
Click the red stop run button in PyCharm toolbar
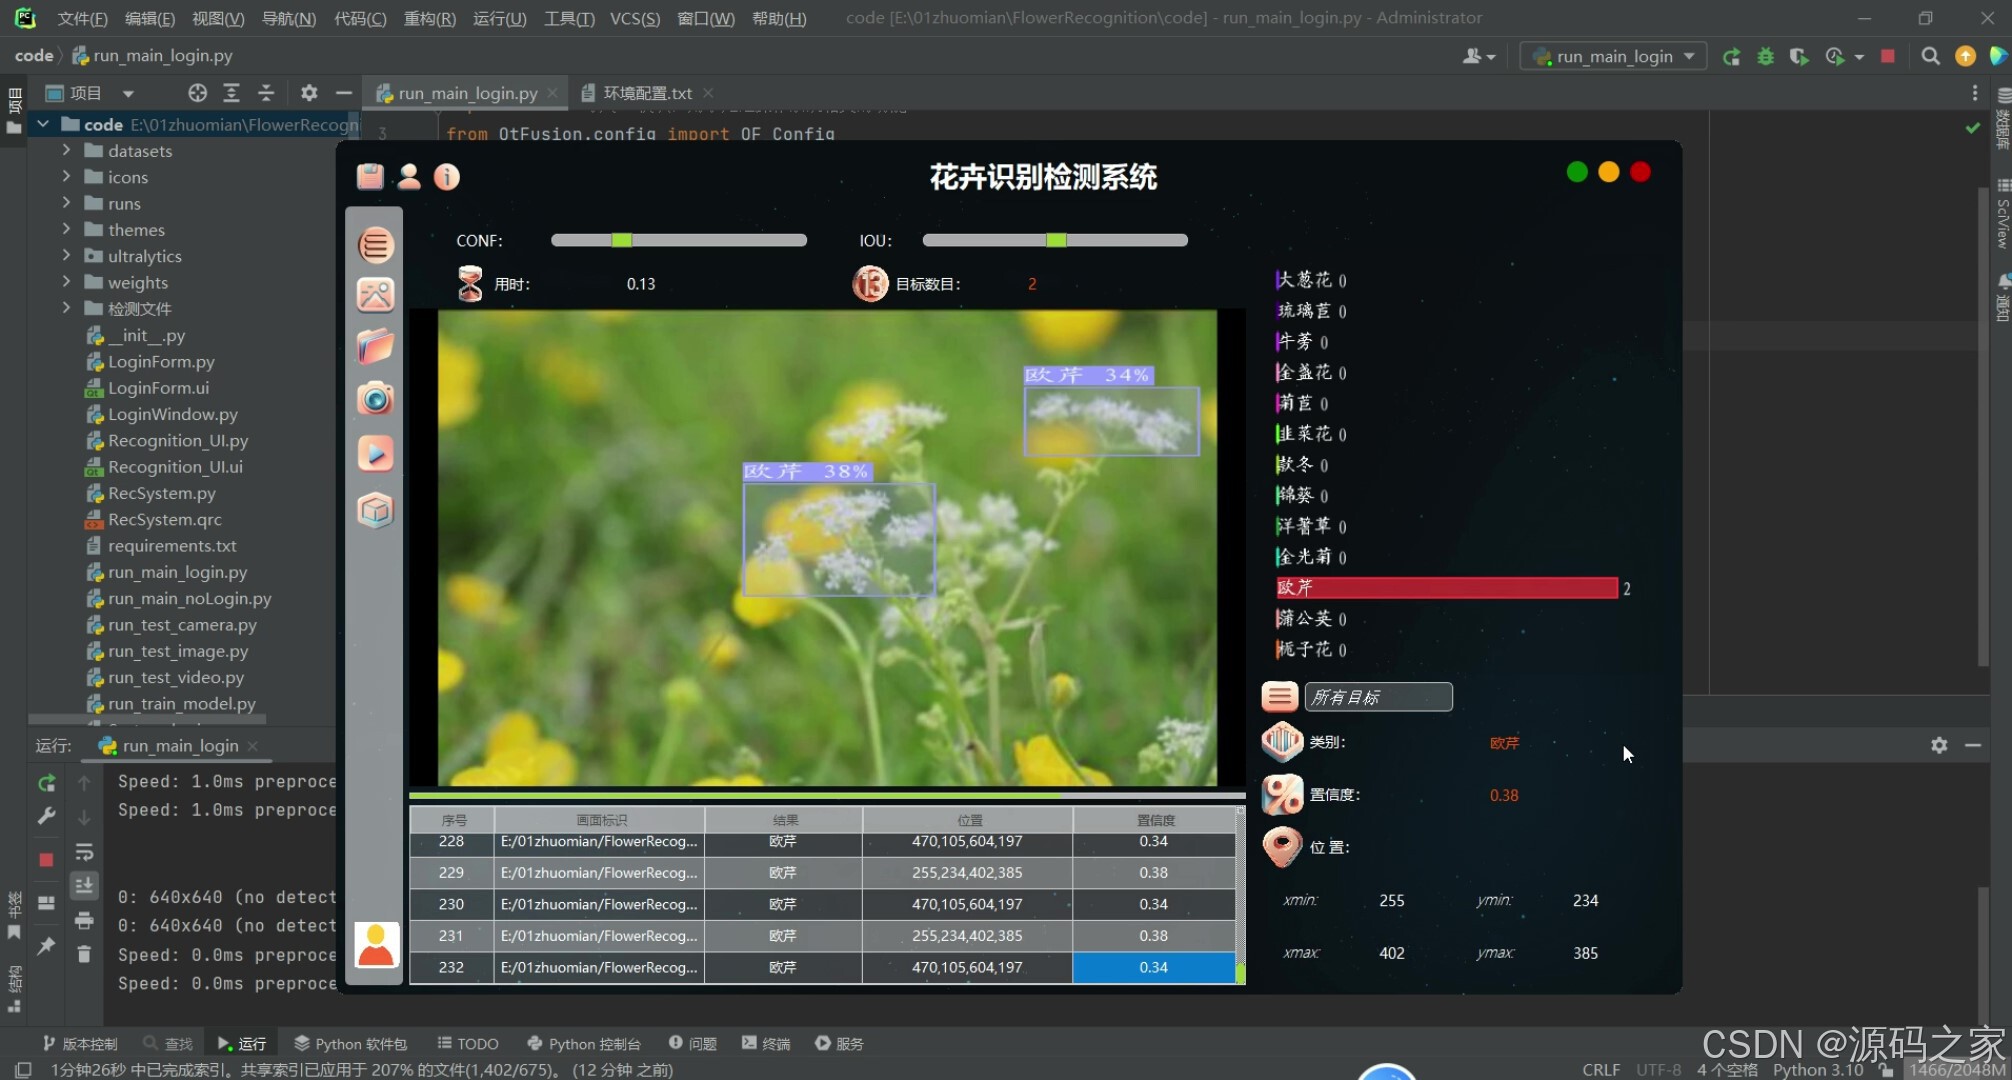1887,57
